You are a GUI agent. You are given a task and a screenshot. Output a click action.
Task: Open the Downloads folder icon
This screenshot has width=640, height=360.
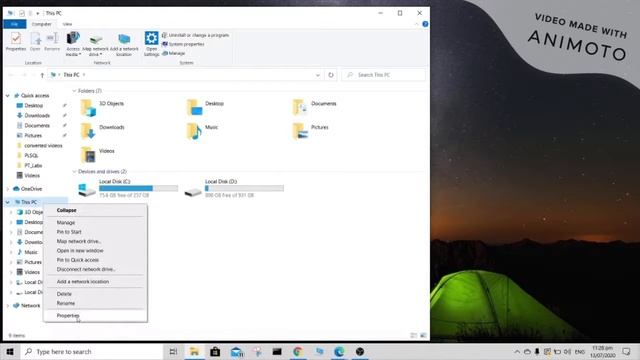point(88,131)
